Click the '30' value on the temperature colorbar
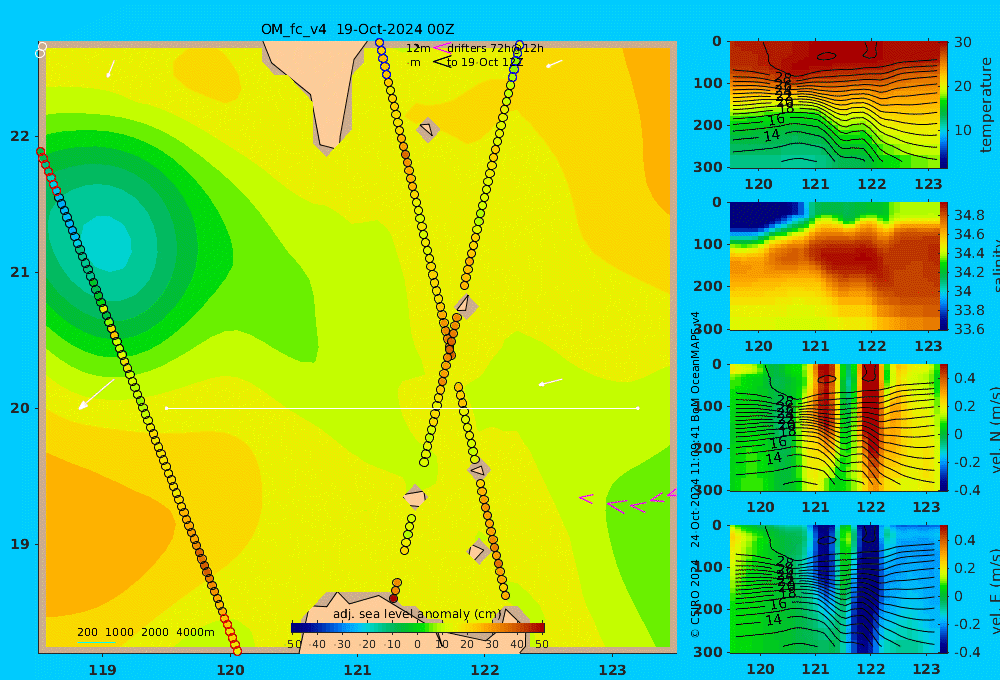Image resolution: width=1000 pixels, height=680 pixels. click(x=962, y=42)
